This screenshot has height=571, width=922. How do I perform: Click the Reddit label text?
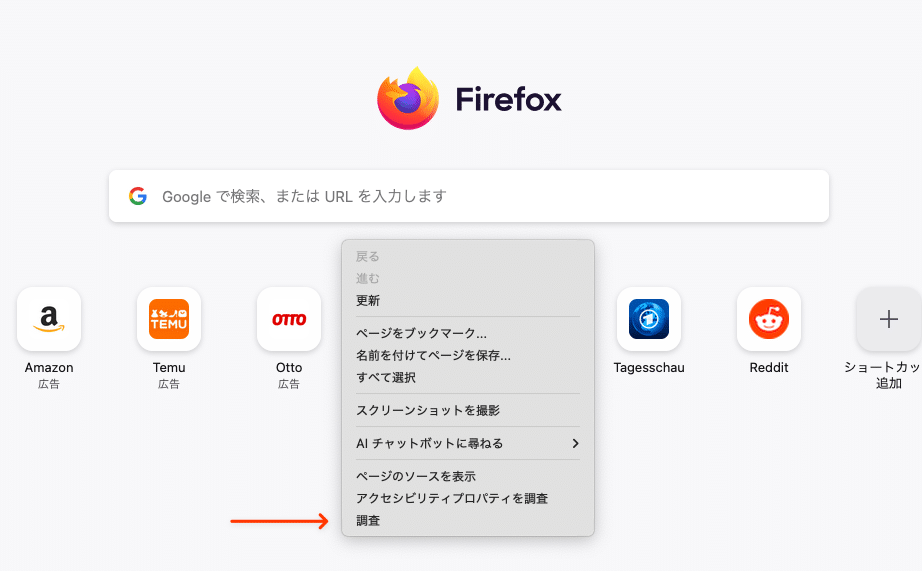[769, 368]
